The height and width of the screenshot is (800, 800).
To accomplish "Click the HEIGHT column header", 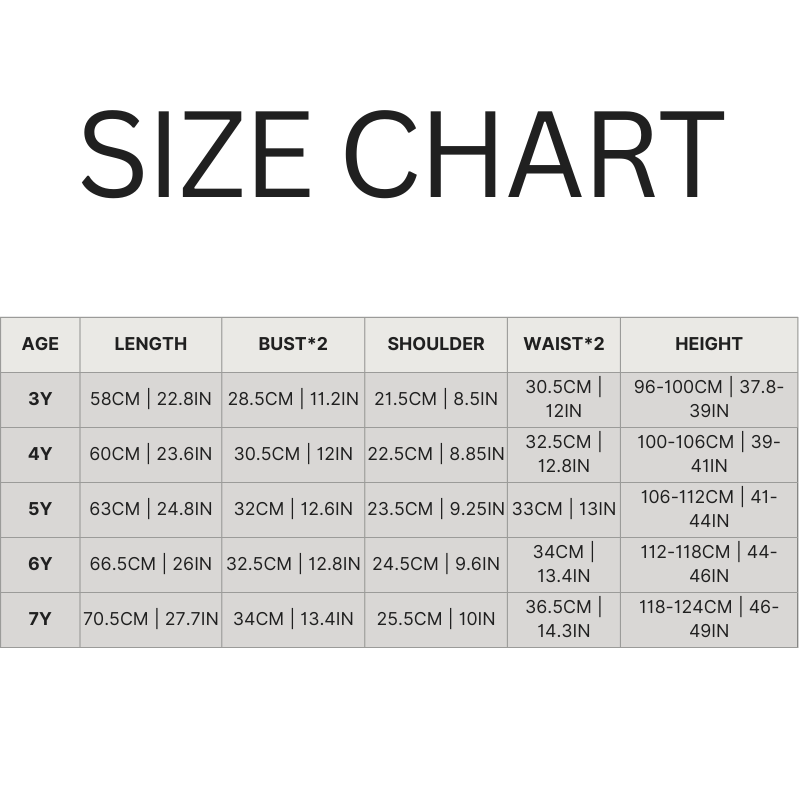I will (708, 344).
